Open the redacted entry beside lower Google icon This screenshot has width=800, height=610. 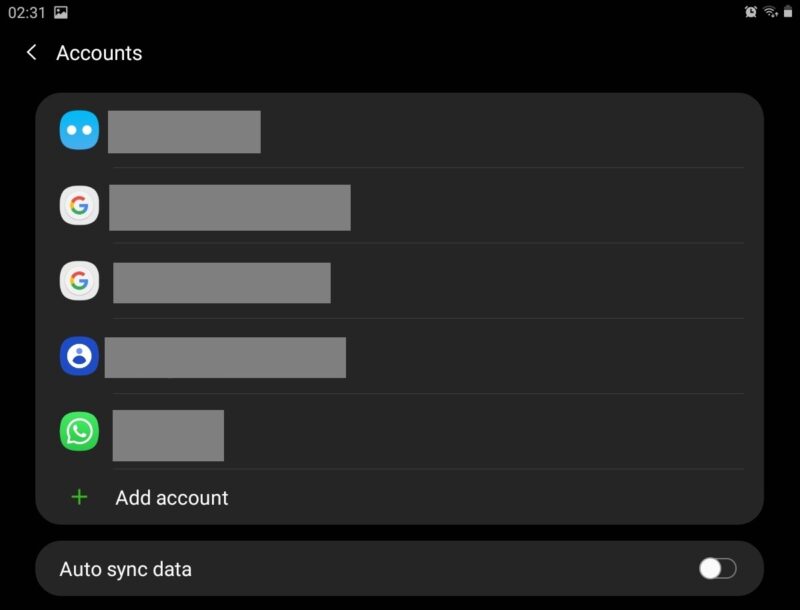point(222,283)
